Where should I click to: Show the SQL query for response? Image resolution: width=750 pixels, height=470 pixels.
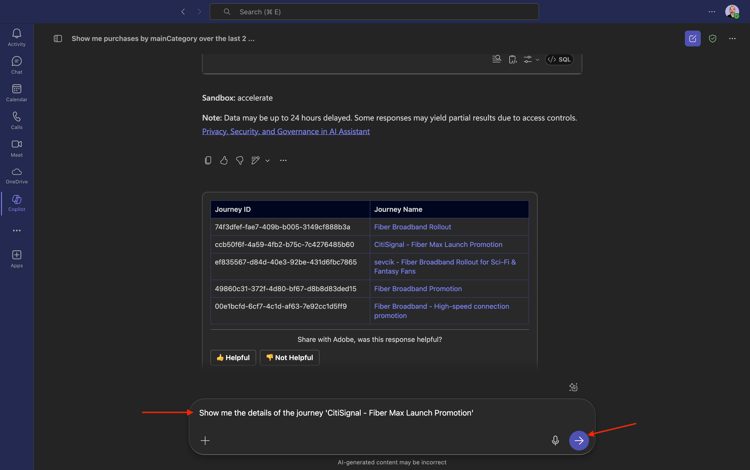point(559,60)
